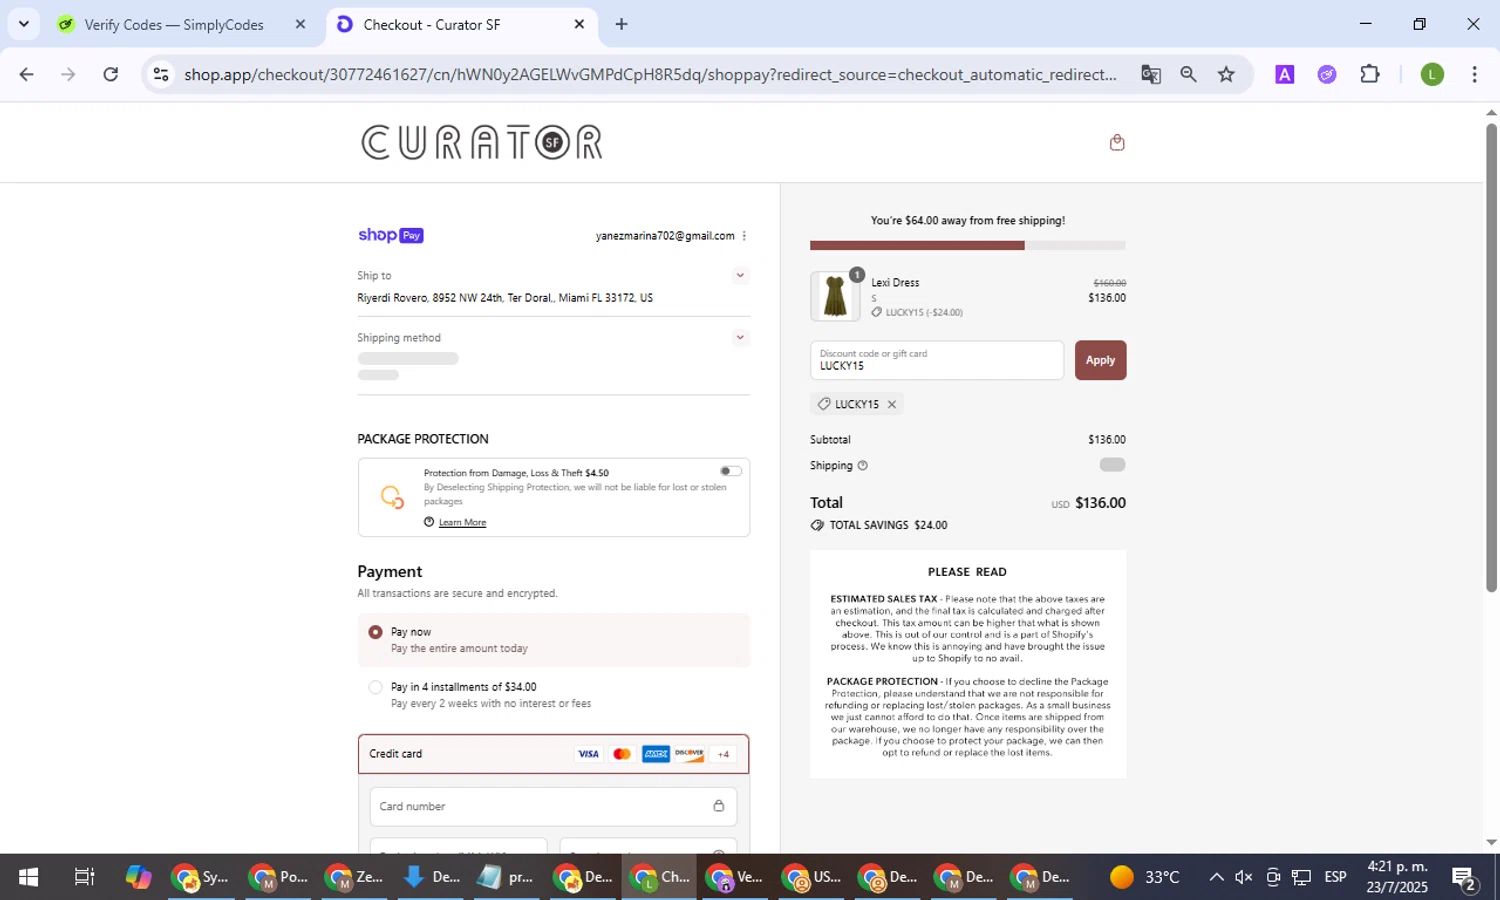This screenshot has width=1500, height=900.
Task: Switch to the Ze... Chrome taskbar window
Action: 355,877
